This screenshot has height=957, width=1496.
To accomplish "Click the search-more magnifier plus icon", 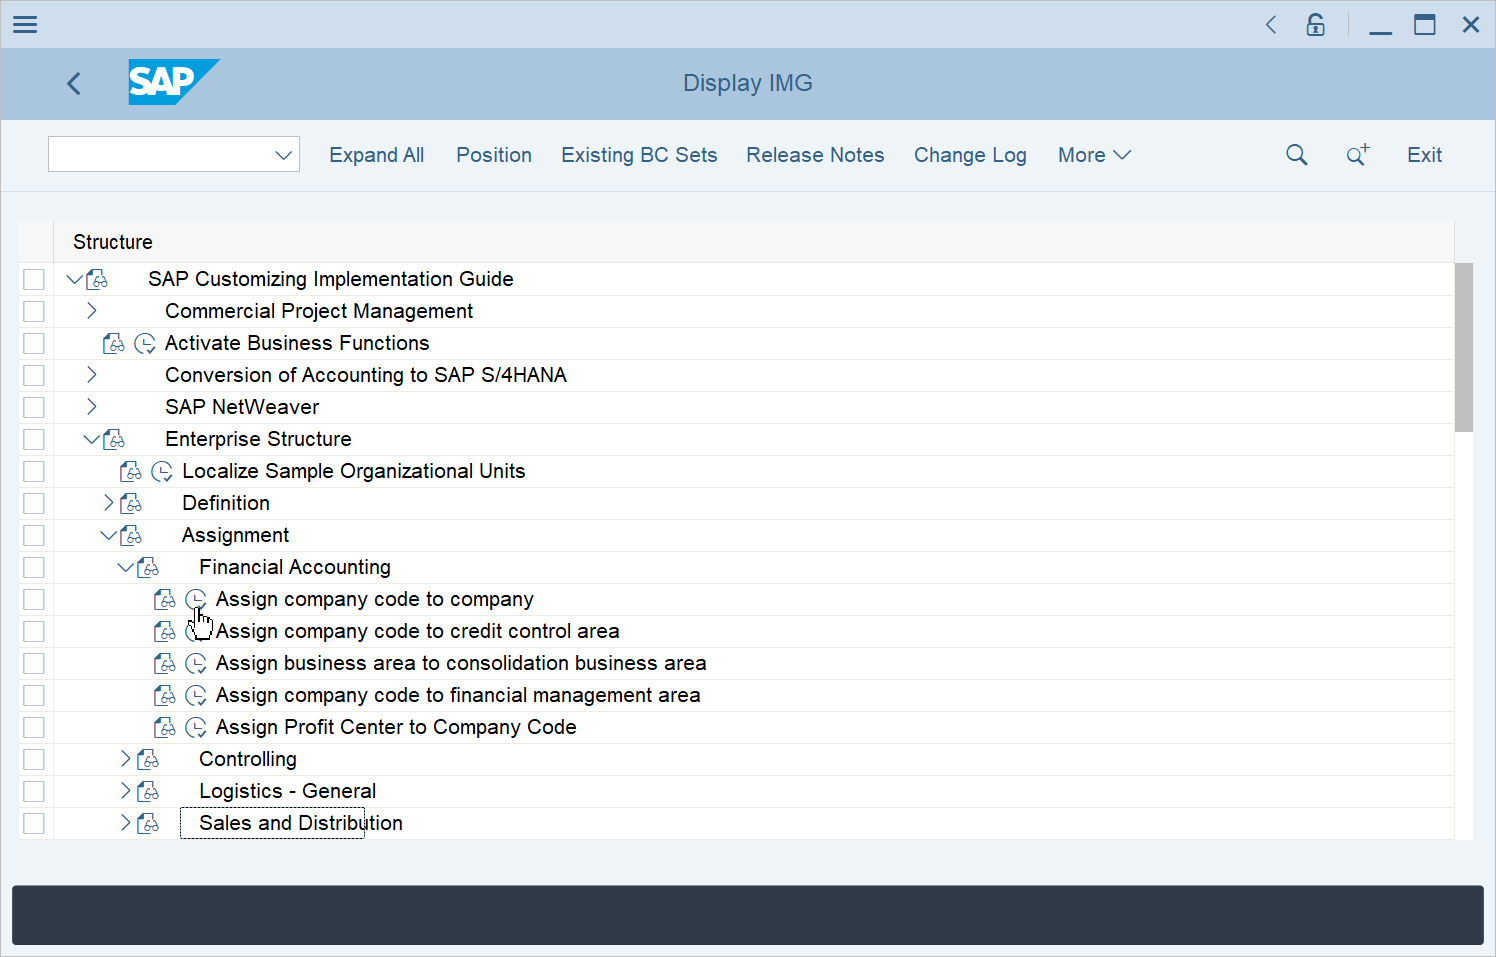I will [x=1357, y=155].
